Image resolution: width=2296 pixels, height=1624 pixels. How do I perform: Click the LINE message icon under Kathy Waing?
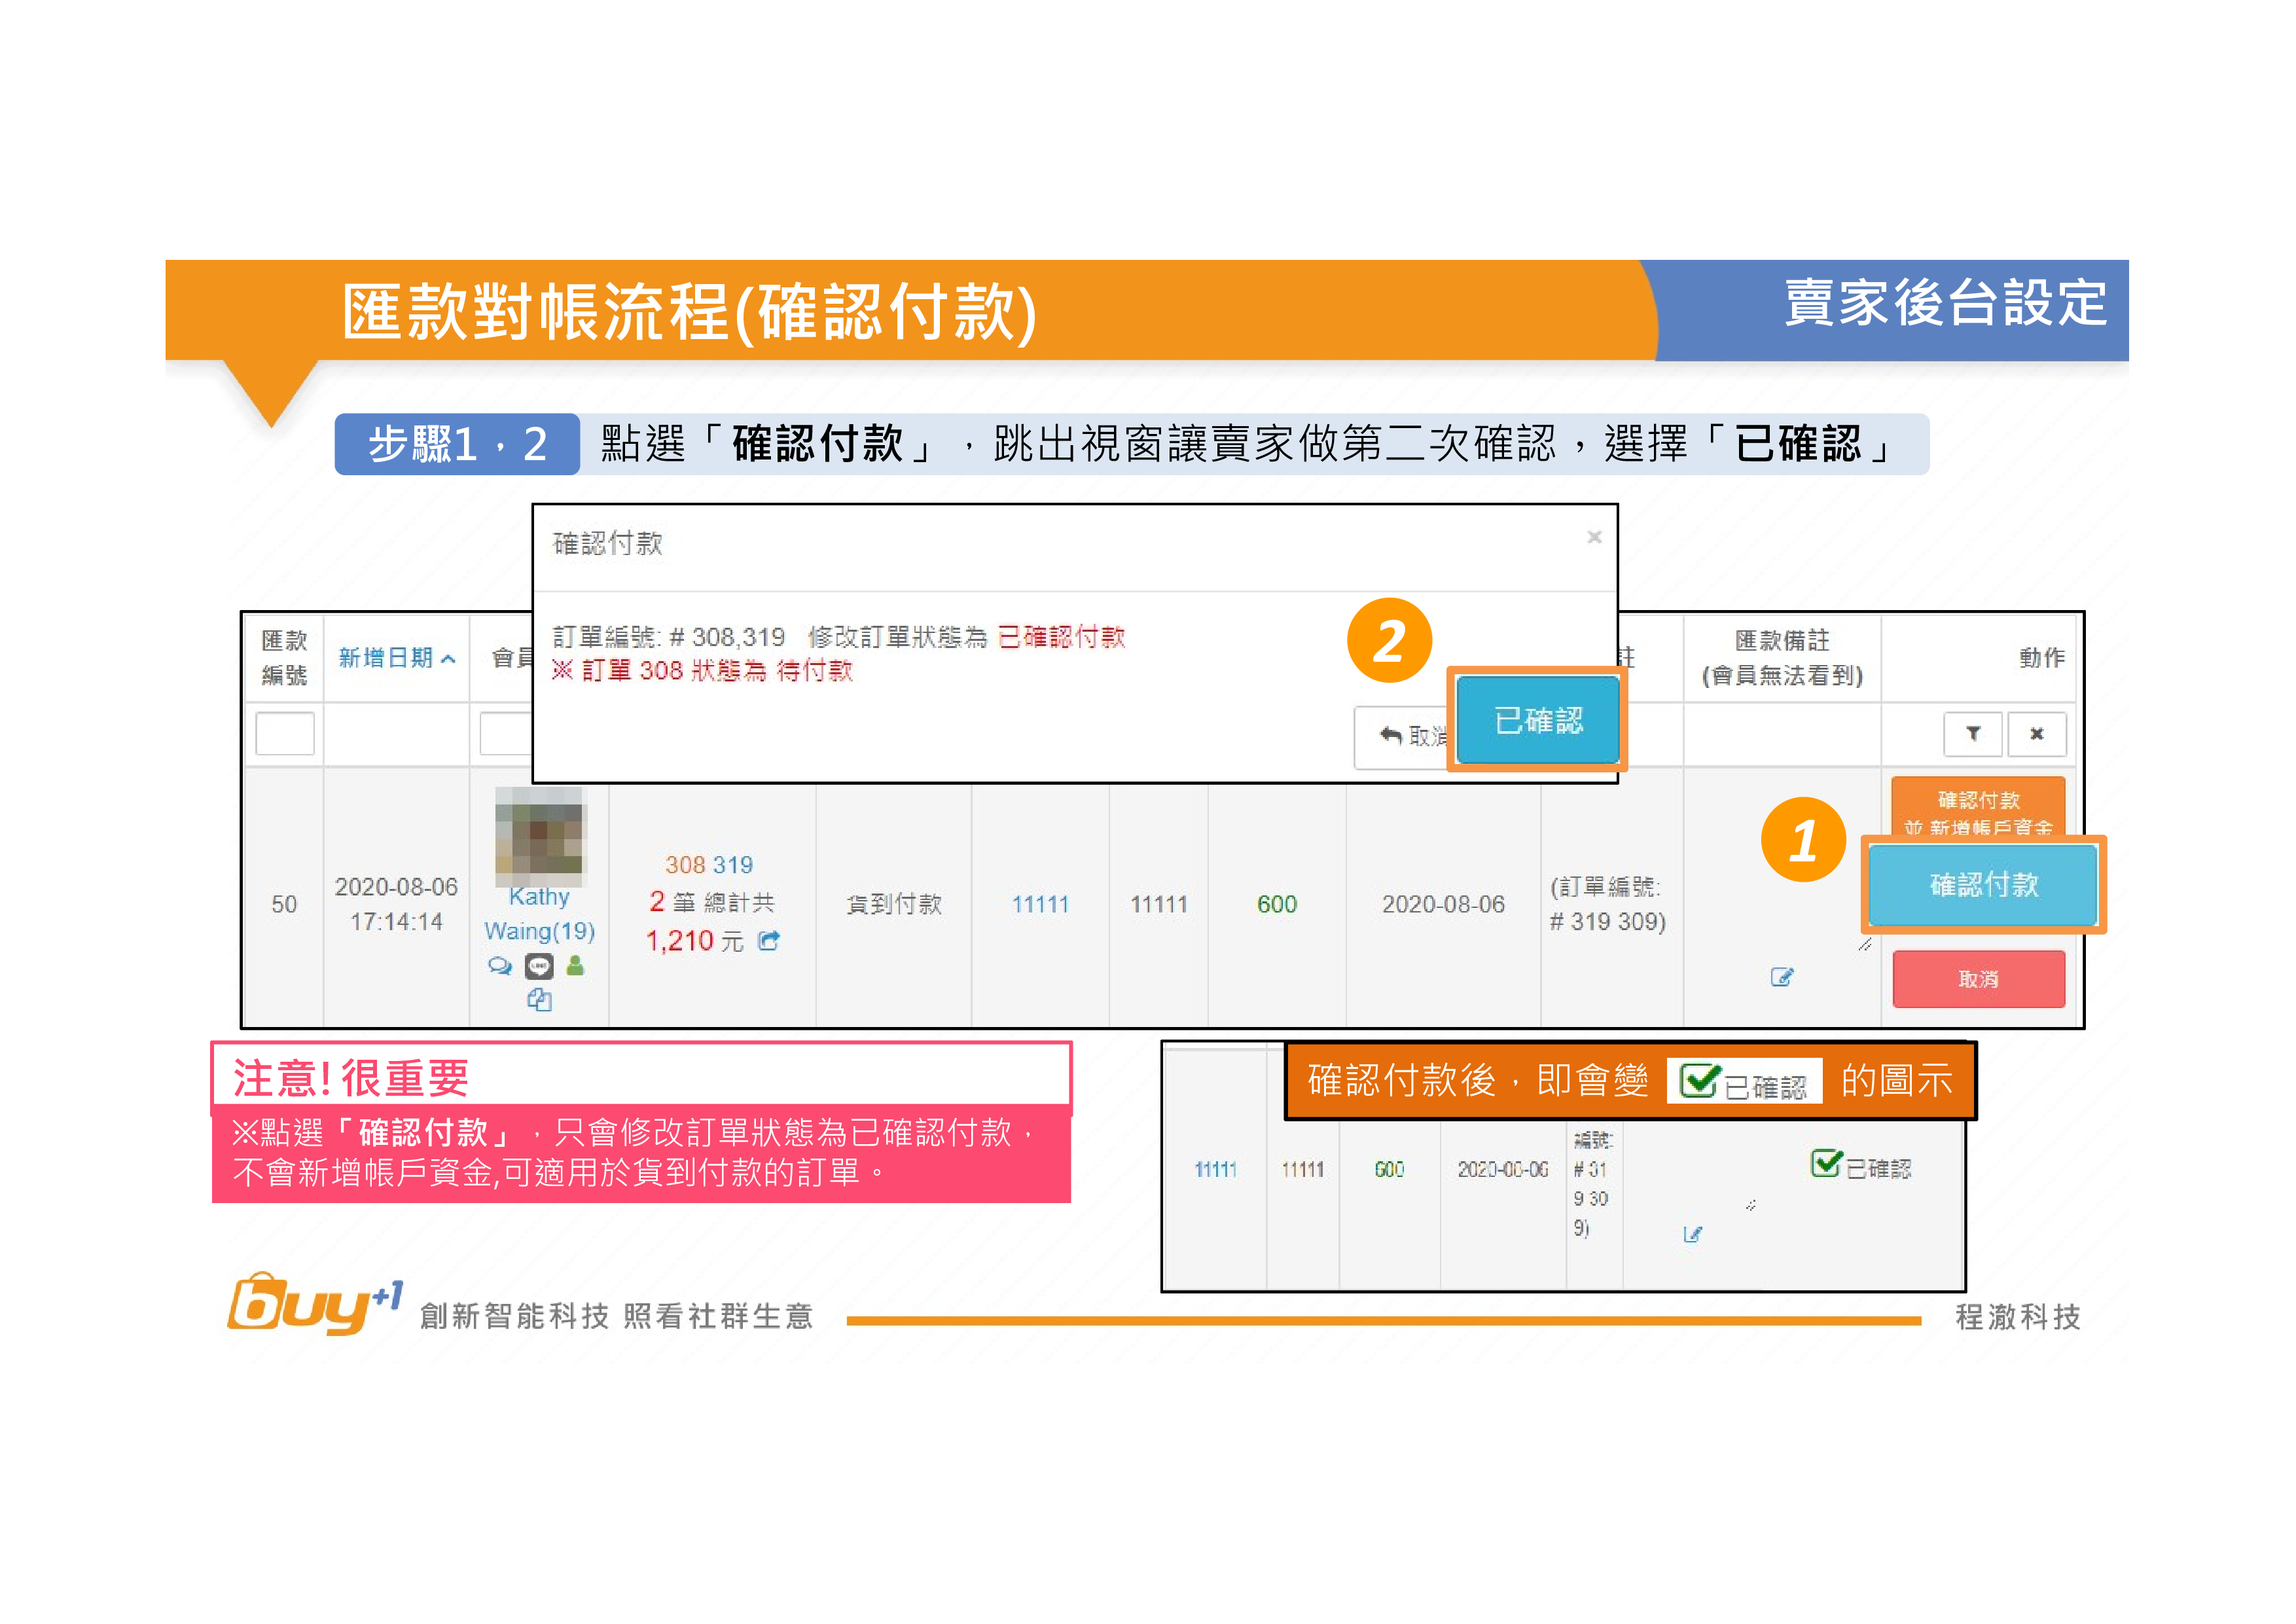(539, 966)
